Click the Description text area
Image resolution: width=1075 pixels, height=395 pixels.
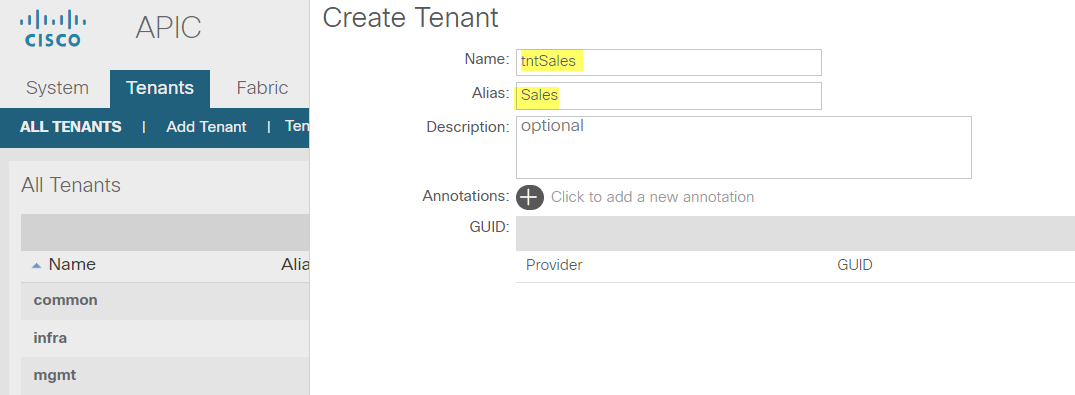[743, 147]
